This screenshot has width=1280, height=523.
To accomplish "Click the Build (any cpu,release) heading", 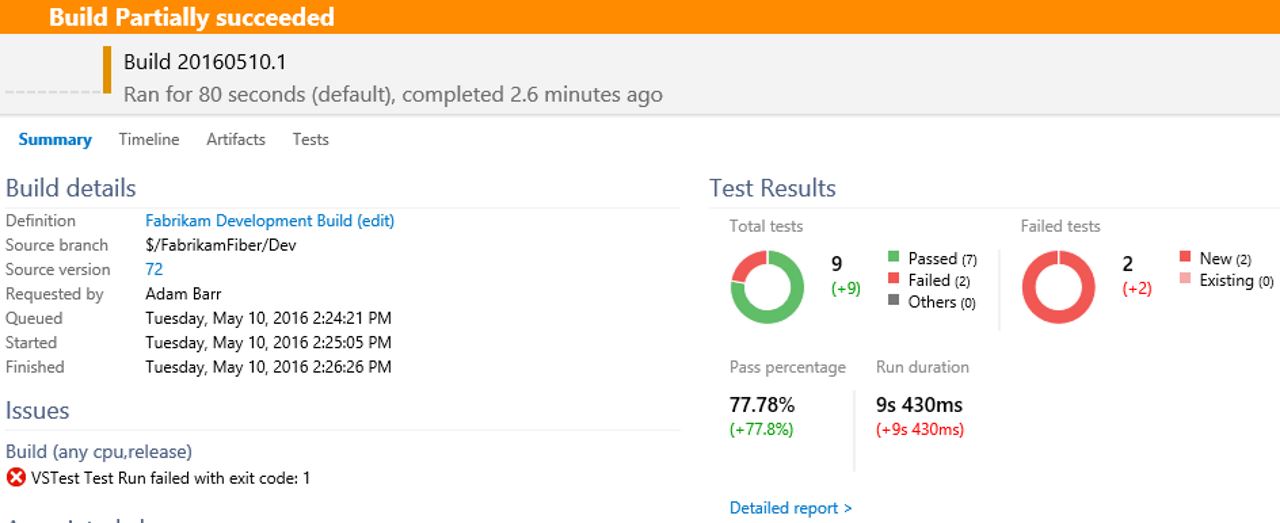I will 99,452.
